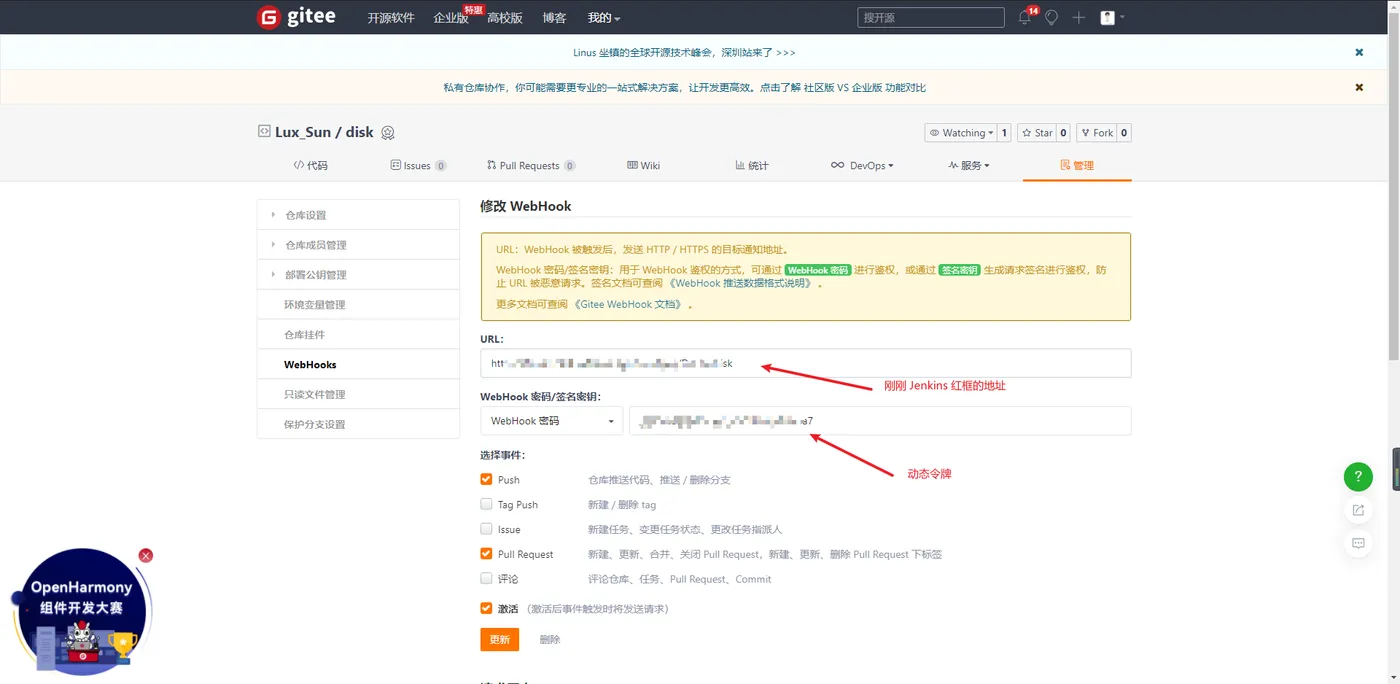Click the external link floating icon
Screen dimensions: 1400x684
pyautogui.click(x=1358, y=510)
